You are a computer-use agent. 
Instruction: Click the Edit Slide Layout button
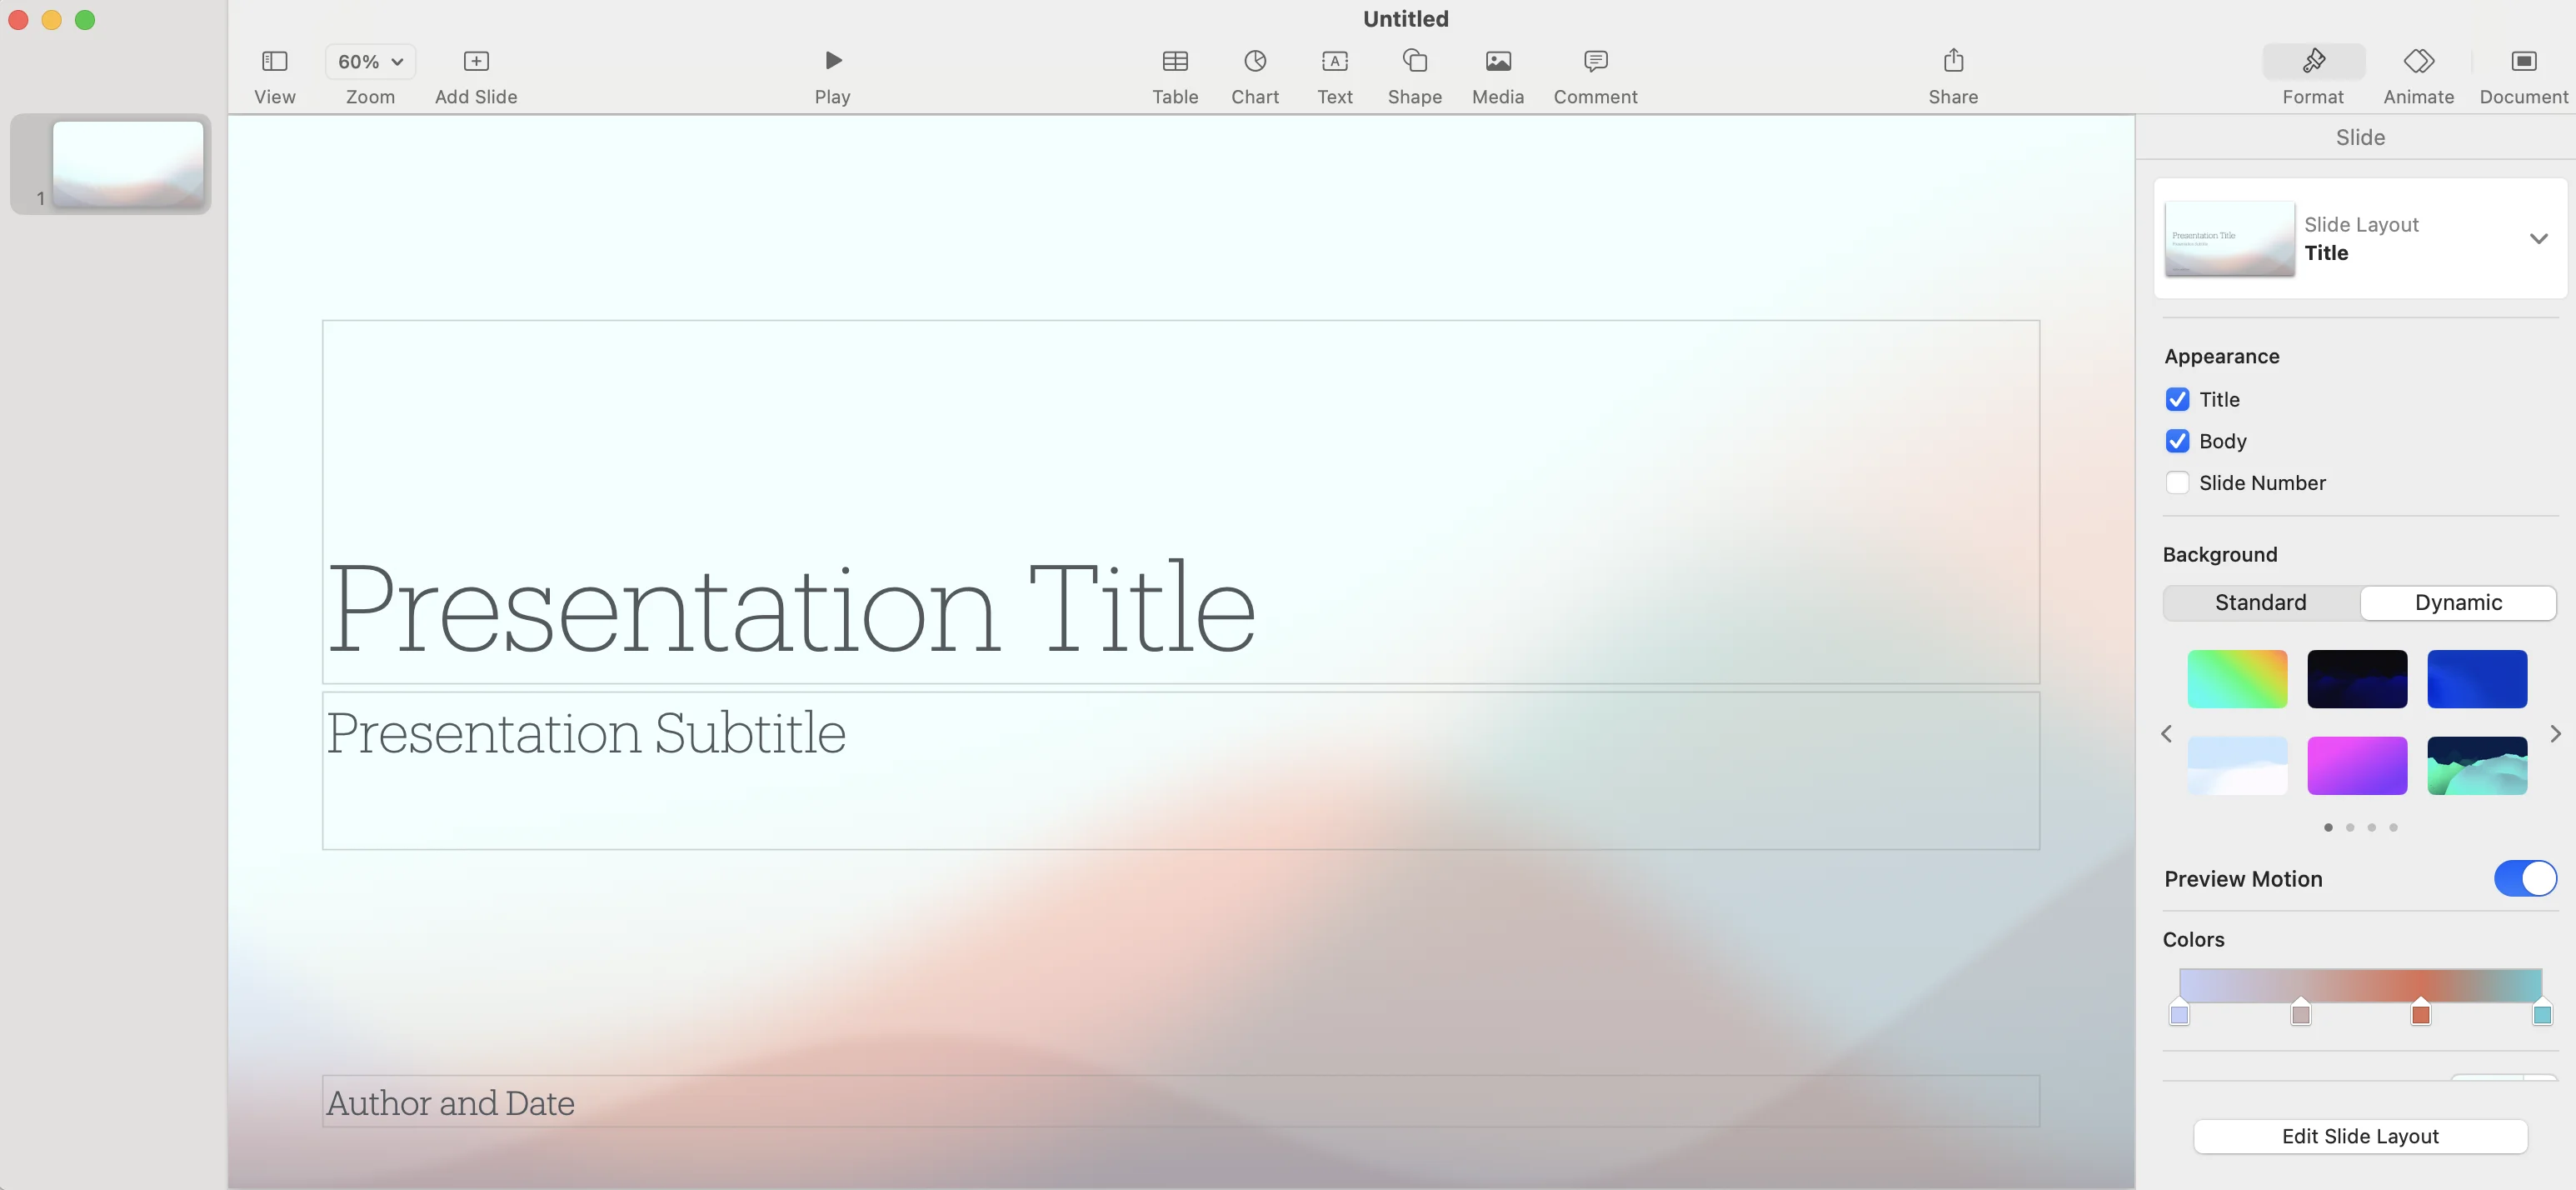2360,1137
